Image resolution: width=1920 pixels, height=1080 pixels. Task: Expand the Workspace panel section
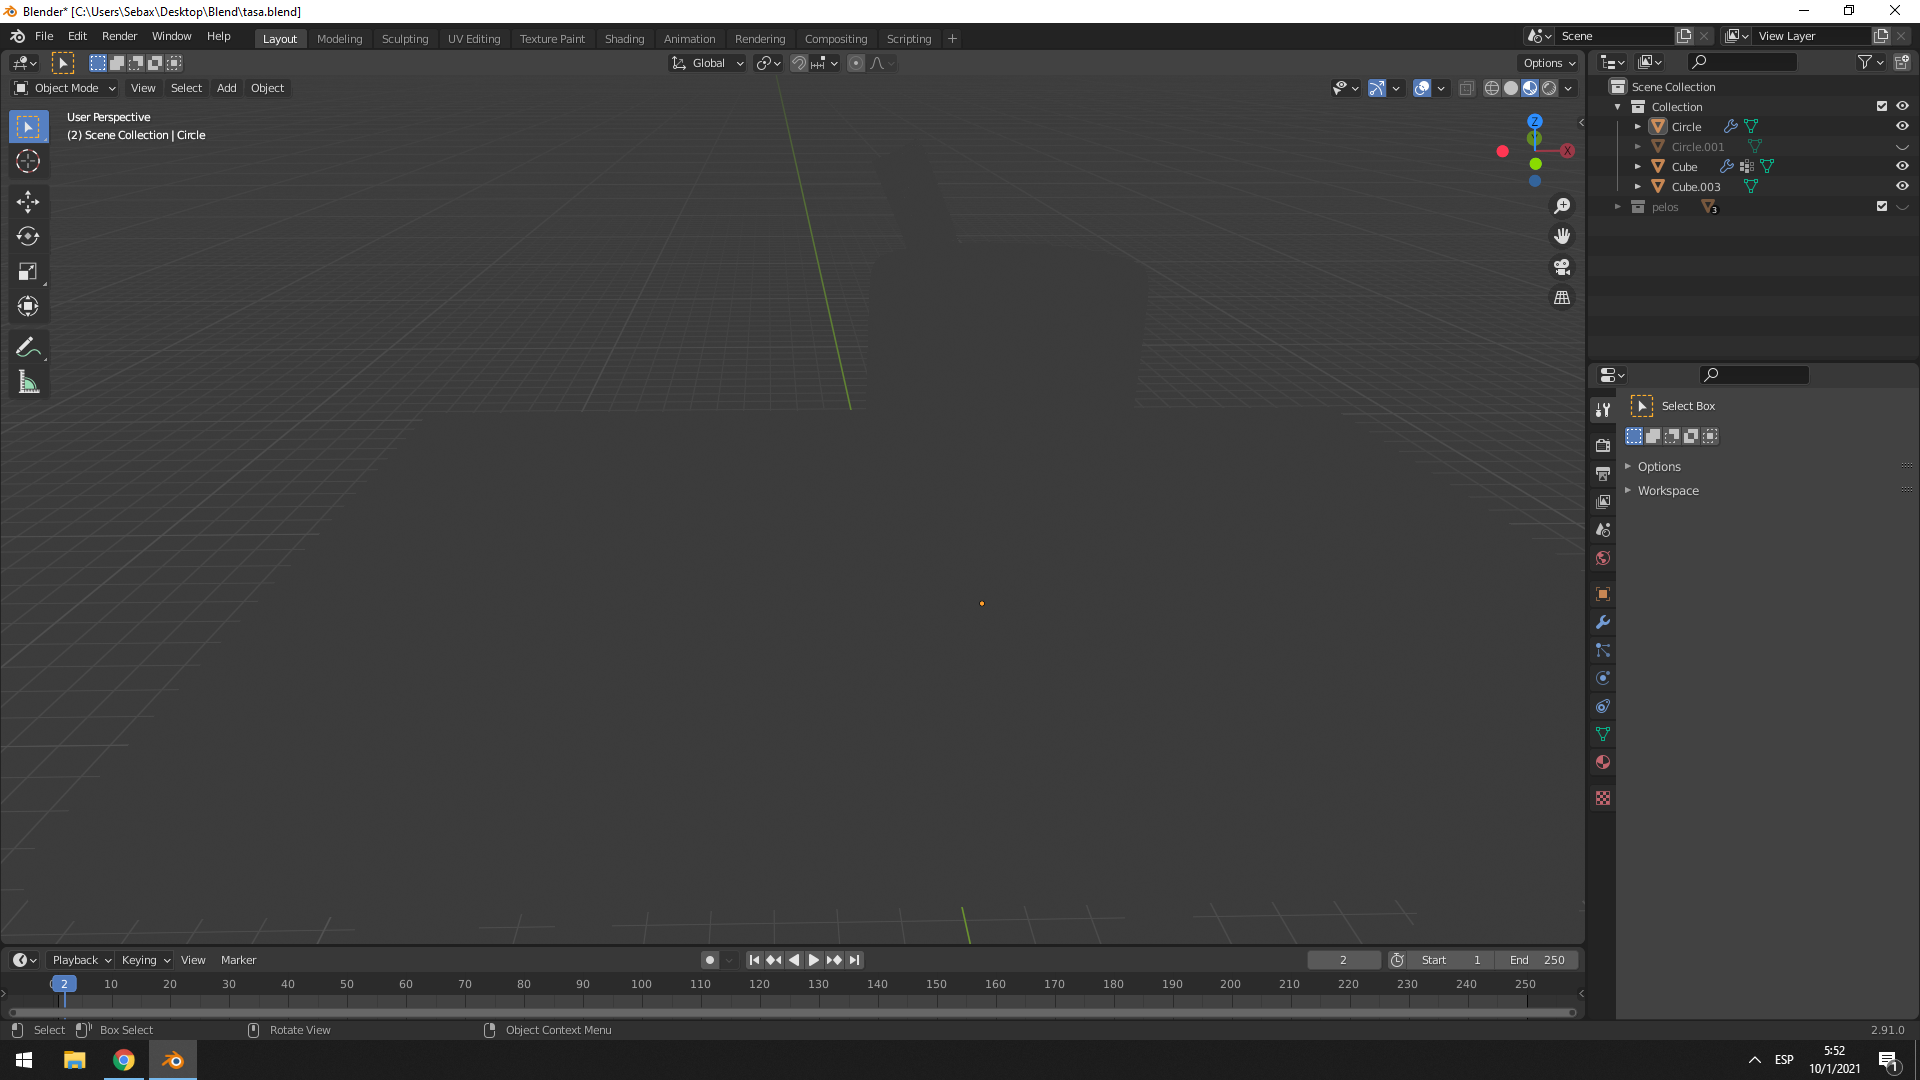(1668, 490)
